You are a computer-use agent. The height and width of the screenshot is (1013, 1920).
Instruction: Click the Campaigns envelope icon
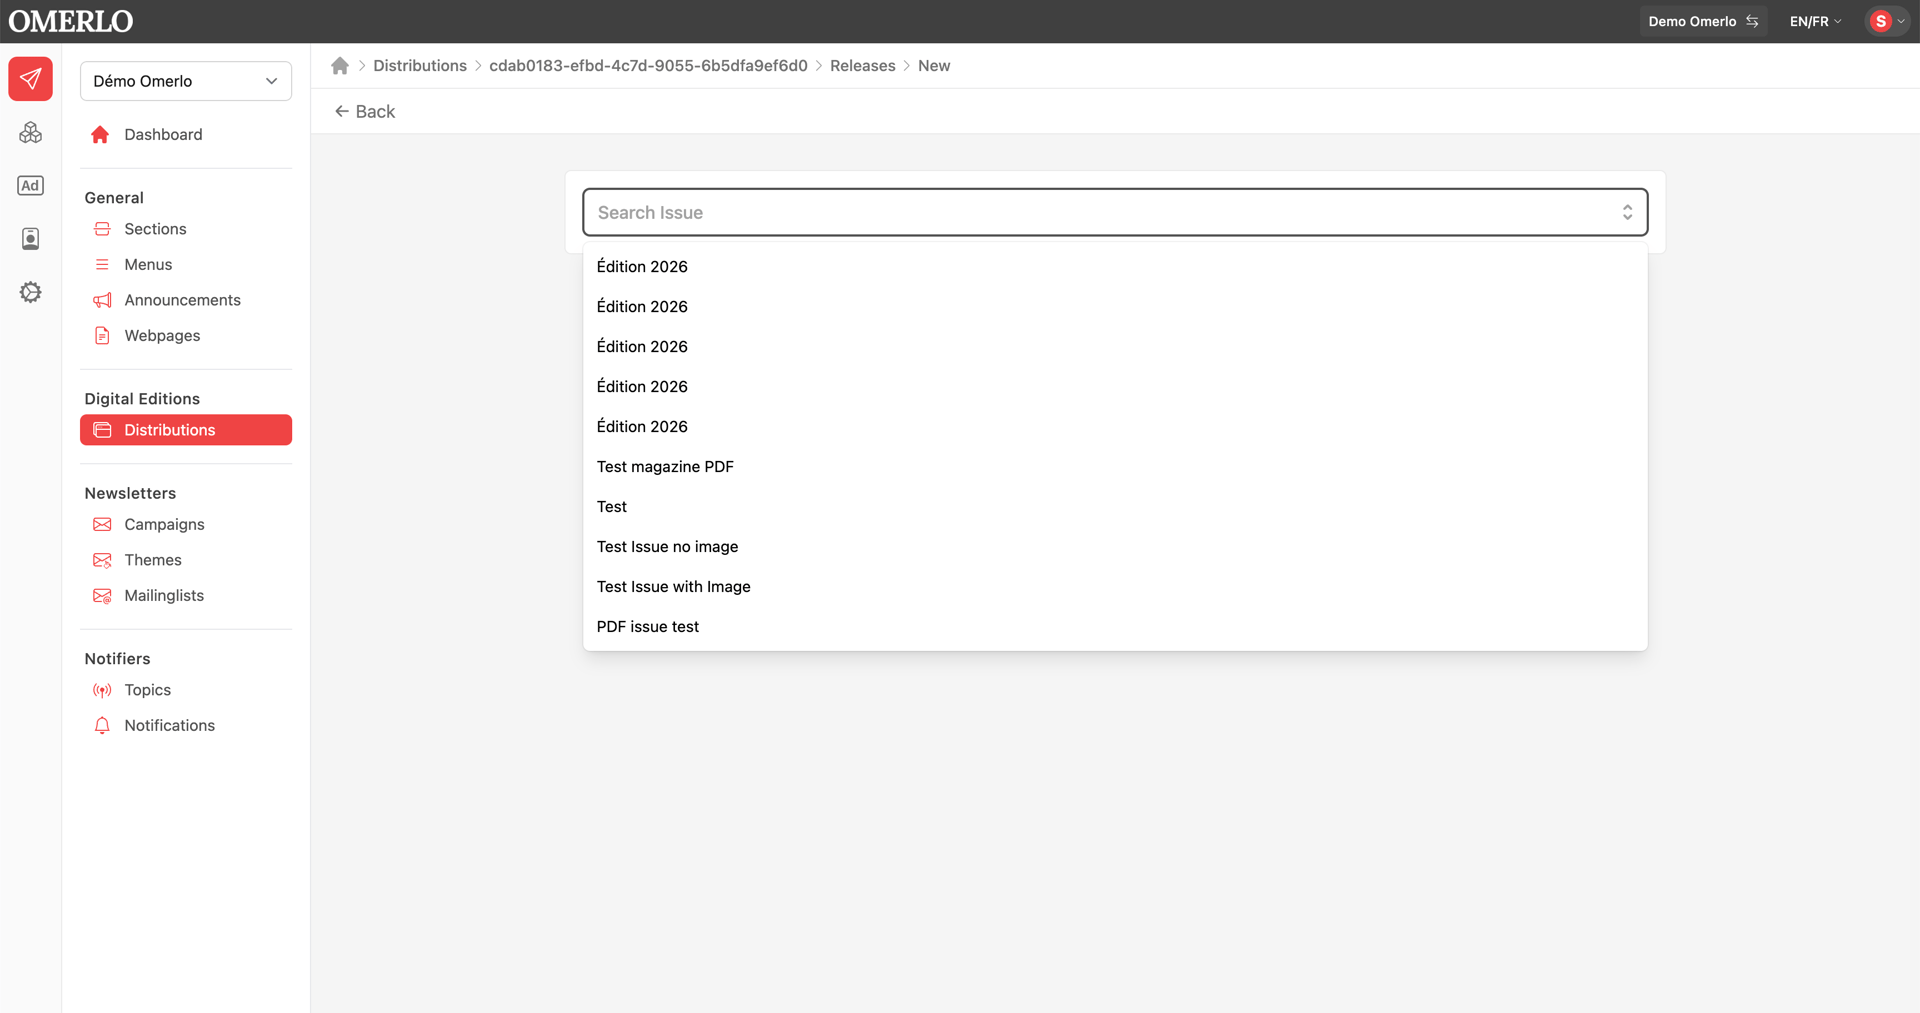(102, 525)
